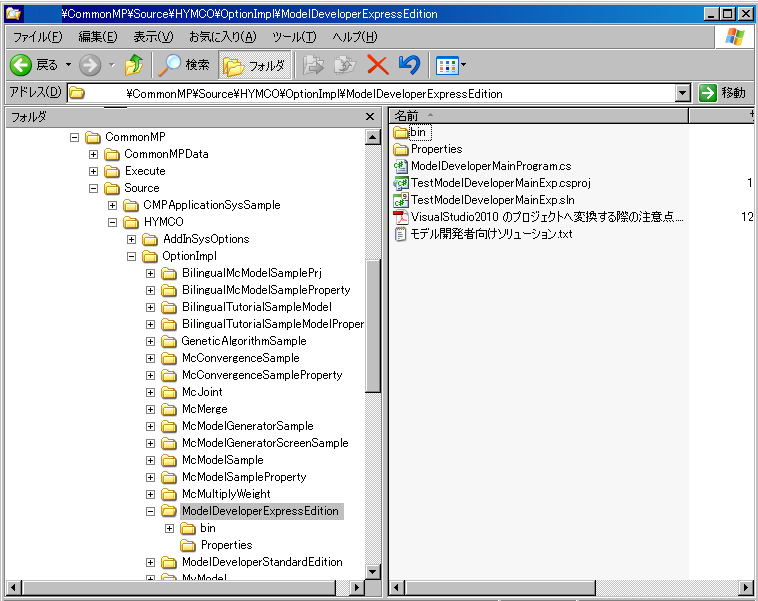Click the Up one folder icon

click(x=133, y=65)
